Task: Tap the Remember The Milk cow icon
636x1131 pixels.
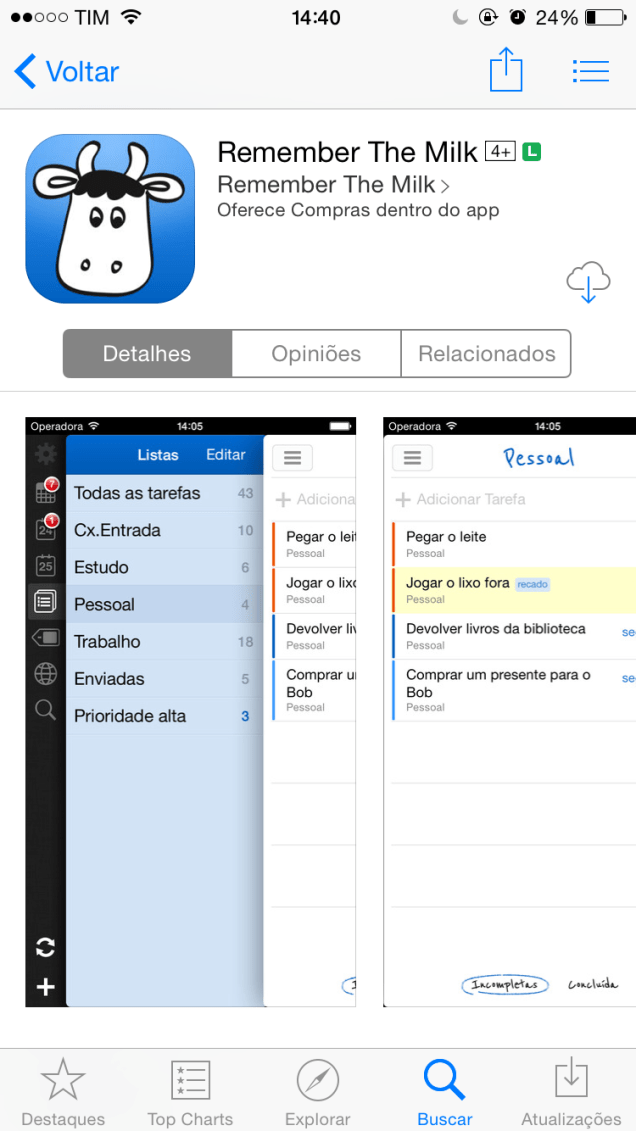Action: click(110, 219)
